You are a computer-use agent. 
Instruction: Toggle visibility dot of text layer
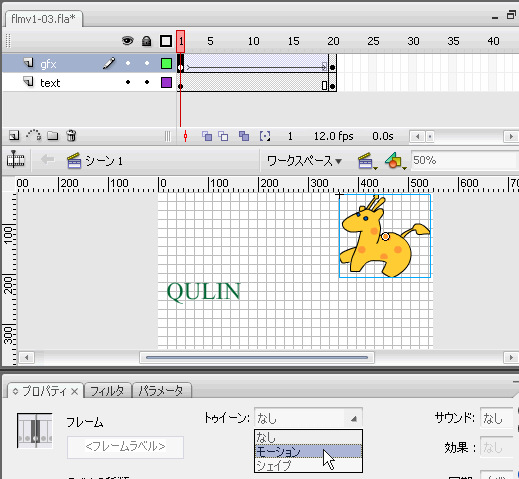[128, 82]
